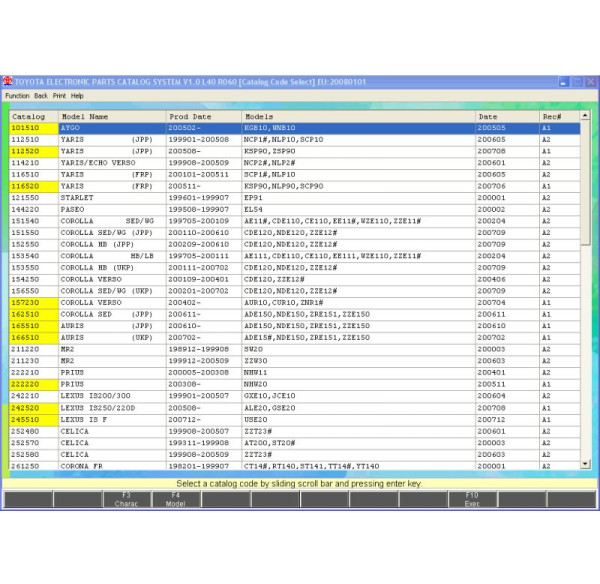Click the Toyota app icon in title bar
The width and height of the screenshot is (600, 584).
point(7,80)
